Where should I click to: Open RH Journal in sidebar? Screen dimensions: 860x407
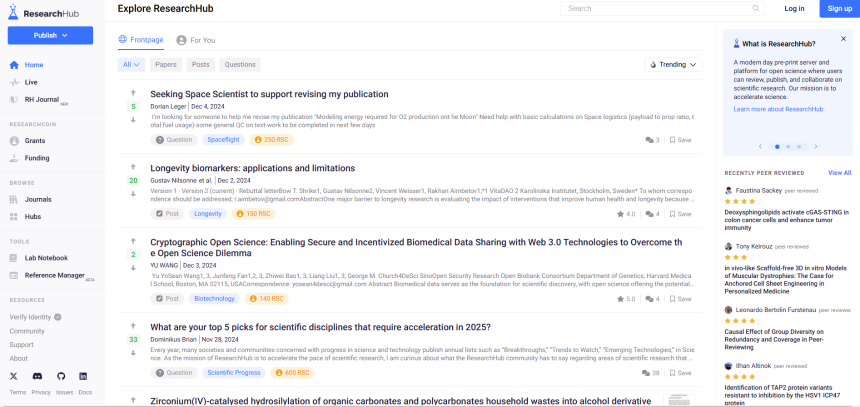41,100
